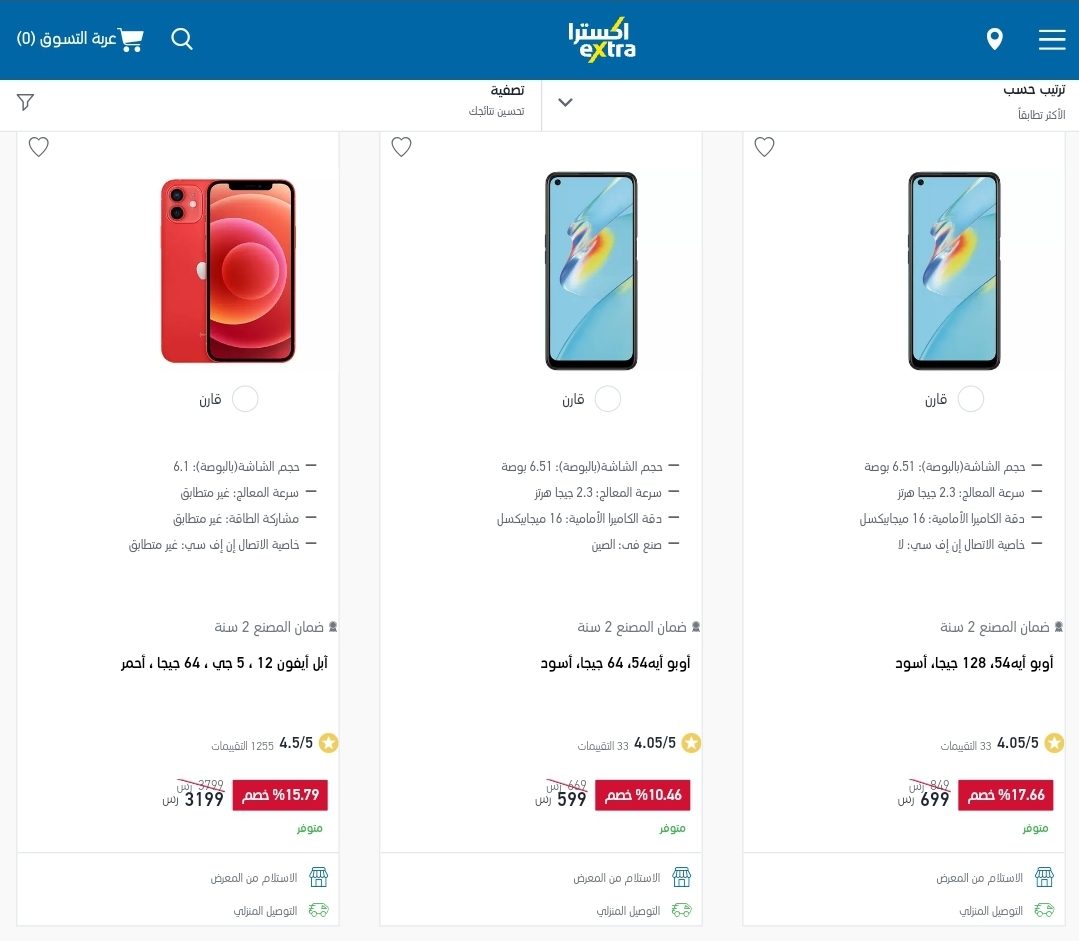Viewport: 1079px width, 941px height.
Task: Favorite the Oppo A54 128GB with heart icon
Action: [765, 147]
